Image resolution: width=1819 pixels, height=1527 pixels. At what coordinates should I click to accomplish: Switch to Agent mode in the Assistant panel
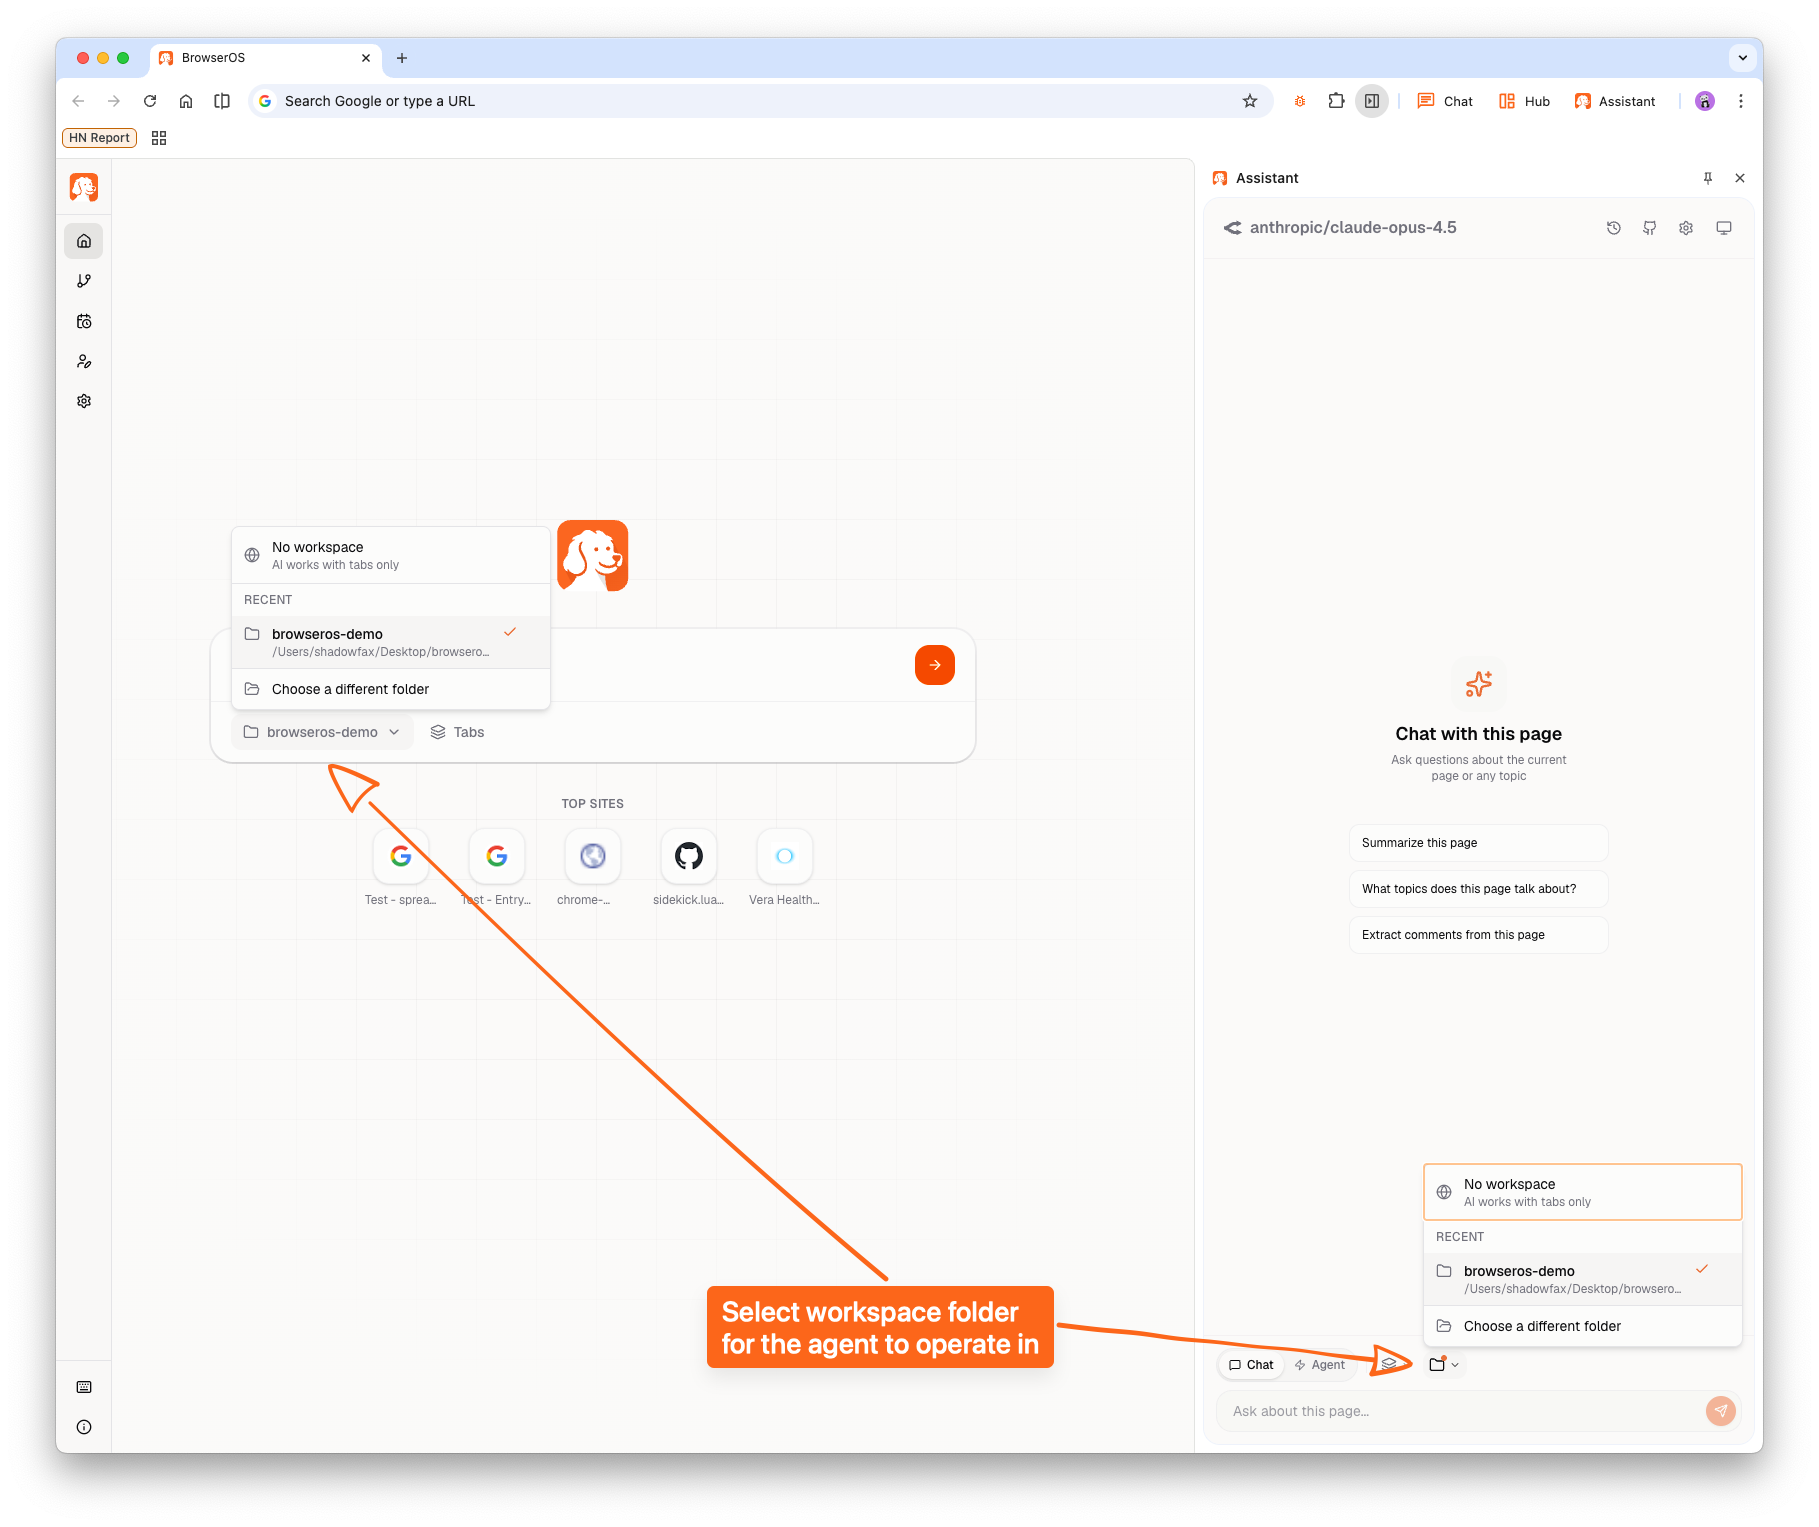1320,1364
